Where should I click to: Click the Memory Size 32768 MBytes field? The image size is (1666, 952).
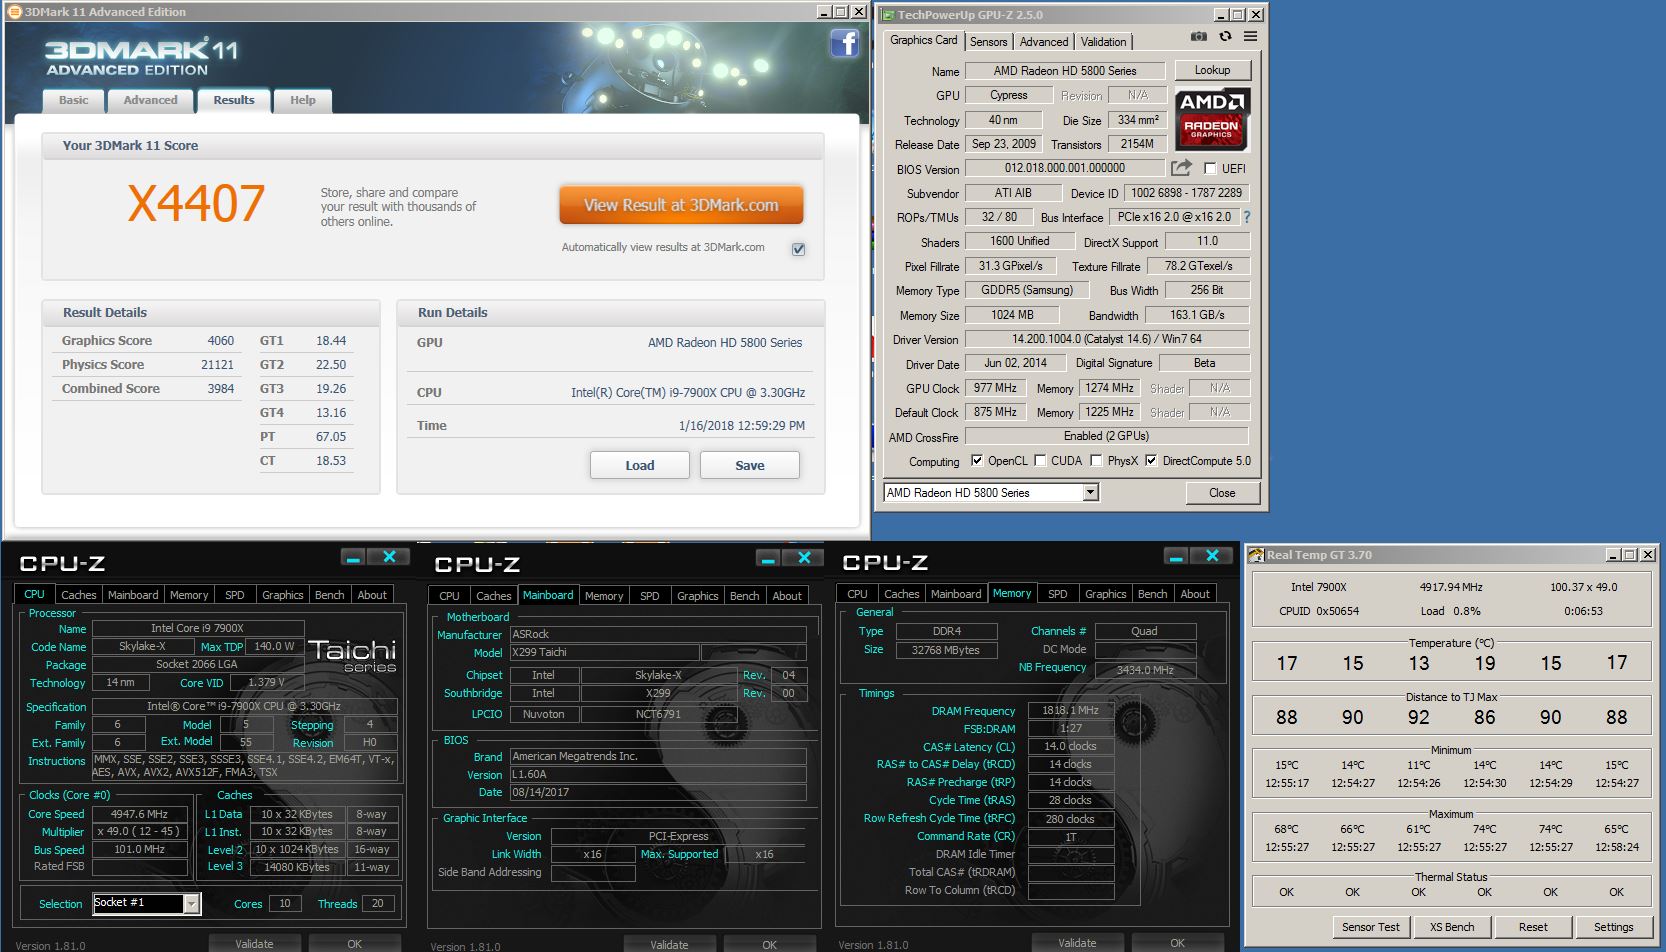[946, 650]
